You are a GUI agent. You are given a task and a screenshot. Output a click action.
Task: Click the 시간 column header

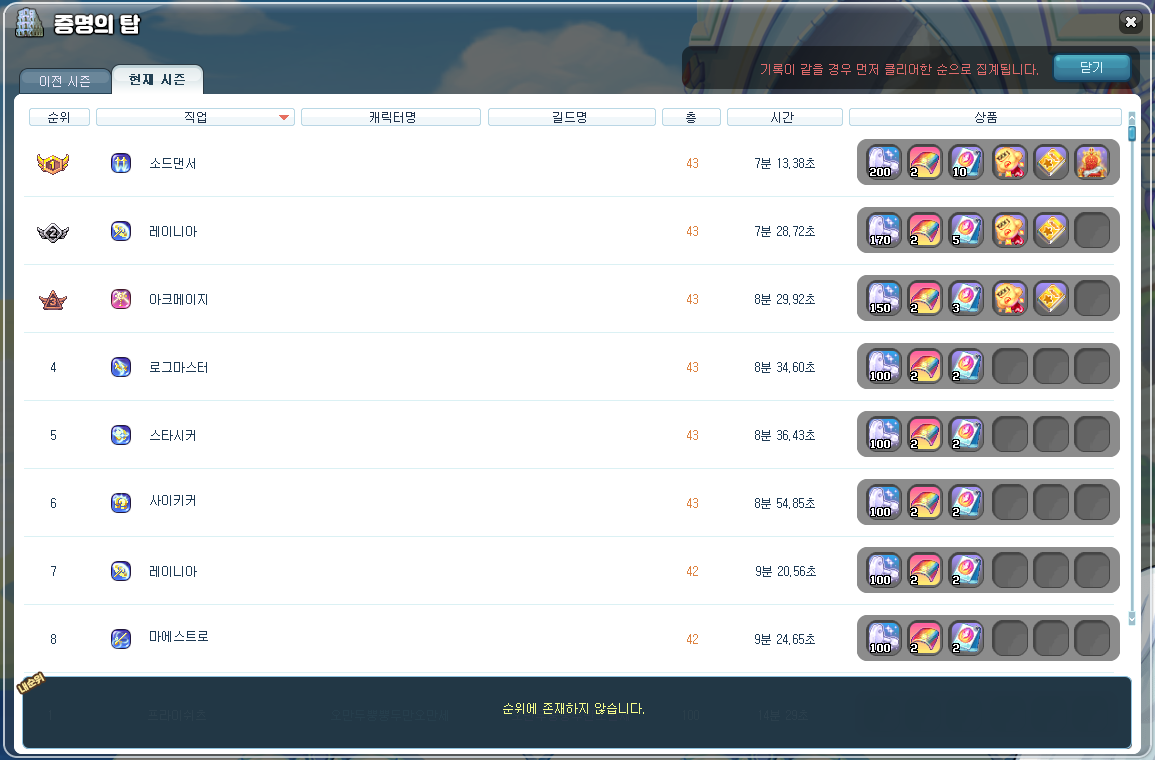click(x=784, y=117)
